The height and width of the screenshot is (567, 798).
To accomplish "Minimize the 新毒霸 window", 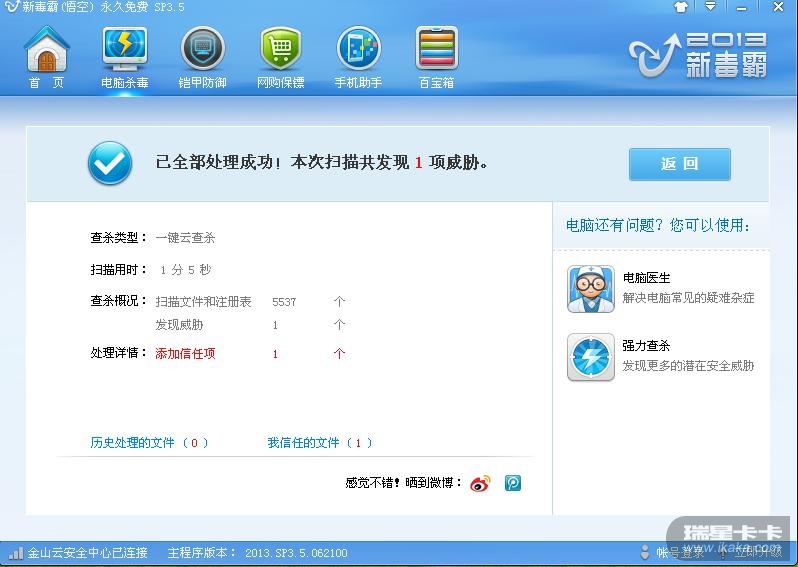I will point(742,7).
